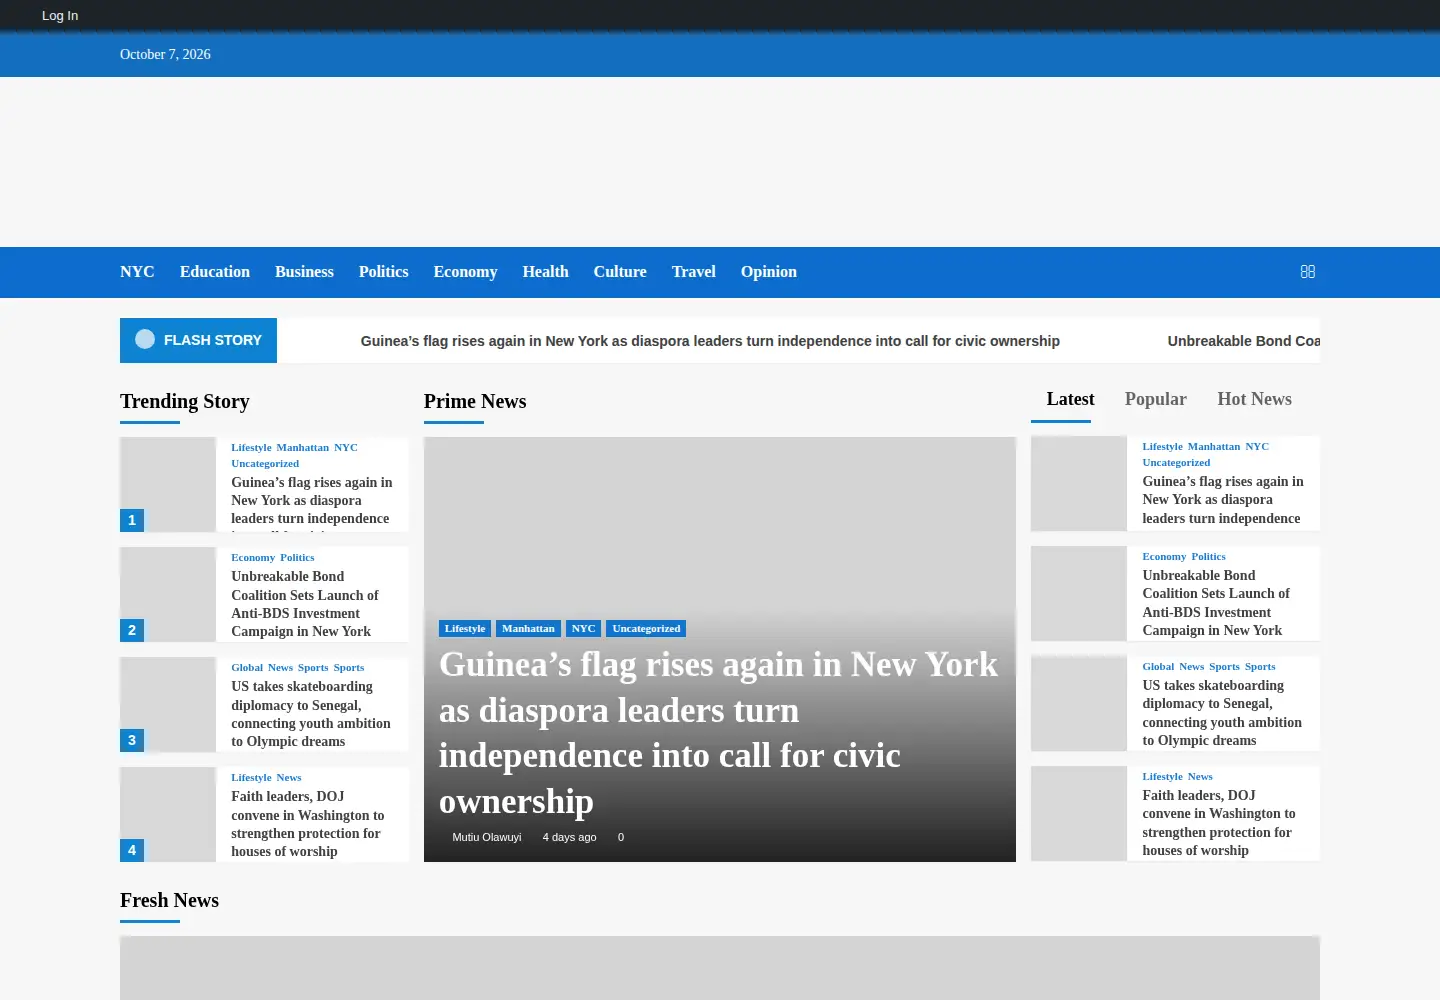The height and width of the screenshot is (1000, 1440).
Task: Open Trending story 2 Unbreakable Bond headline
Action: [305, 604]
